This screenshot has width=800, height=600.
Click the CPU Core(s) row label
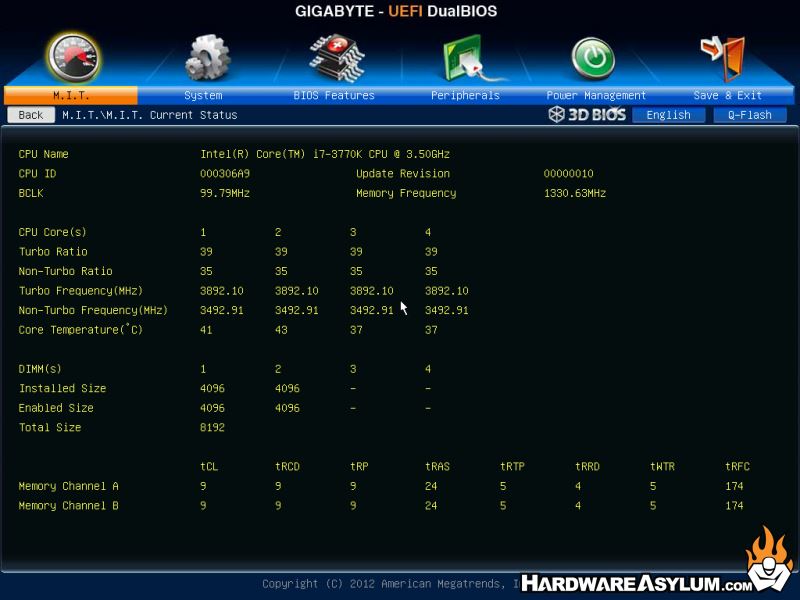click(53, 232)
